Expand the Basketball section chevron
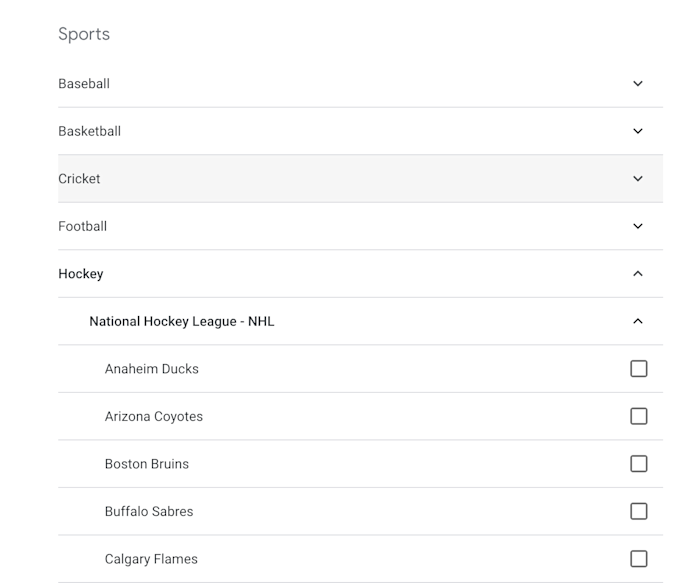Image resolution: width=700 pixels, height=583 pixels. tap(638, 131)
